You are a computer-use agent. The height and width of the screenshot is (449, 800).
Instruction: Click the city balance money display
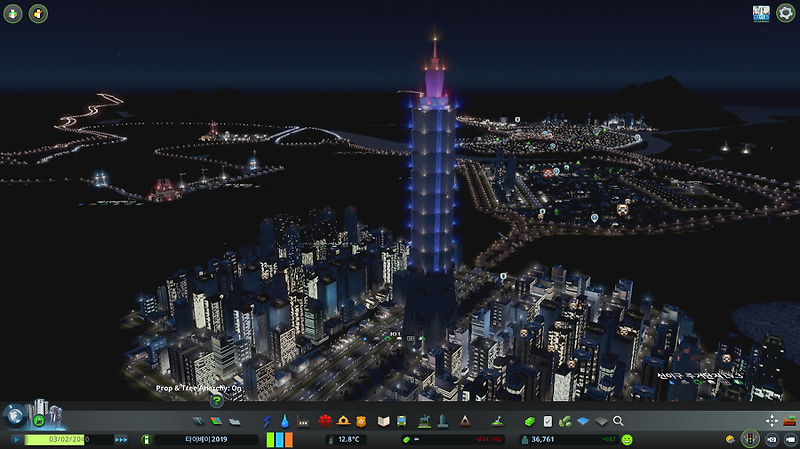coord(453,439)
